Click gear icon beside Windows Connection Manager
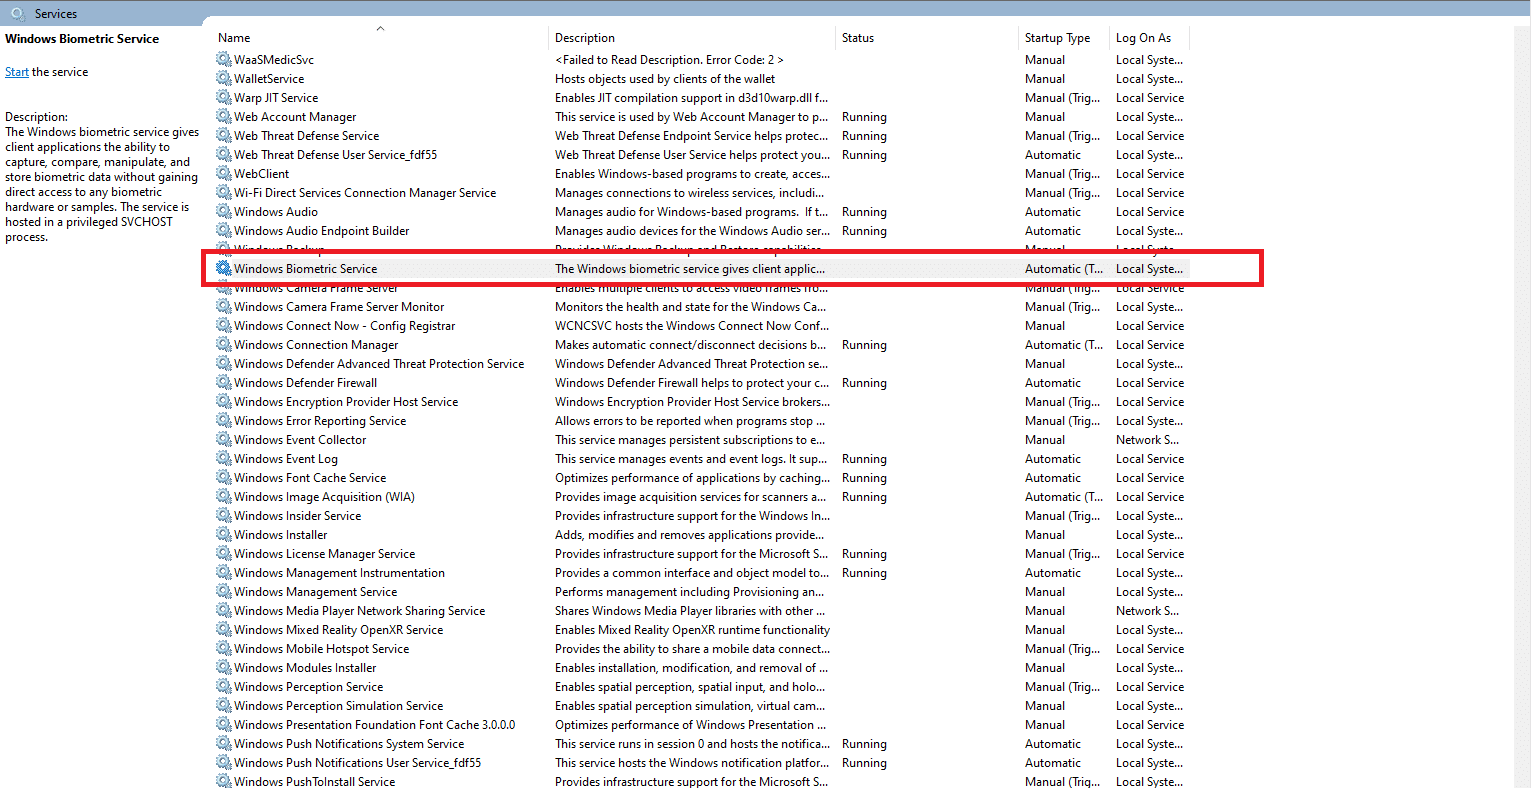 pos(224,345)
